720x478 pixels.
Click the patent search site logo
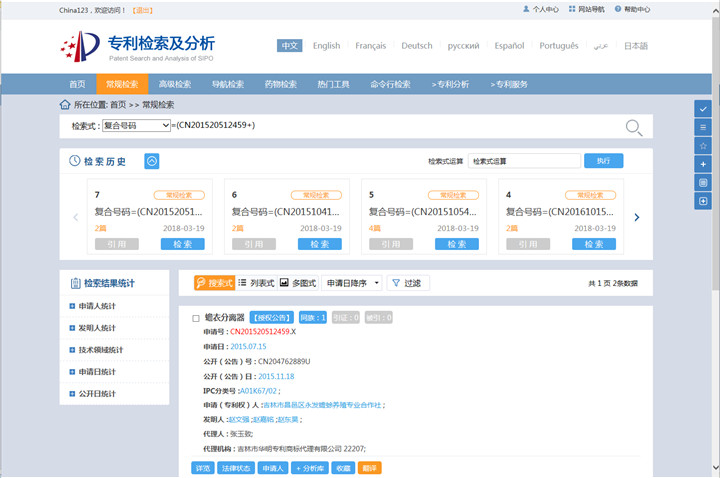138,47
